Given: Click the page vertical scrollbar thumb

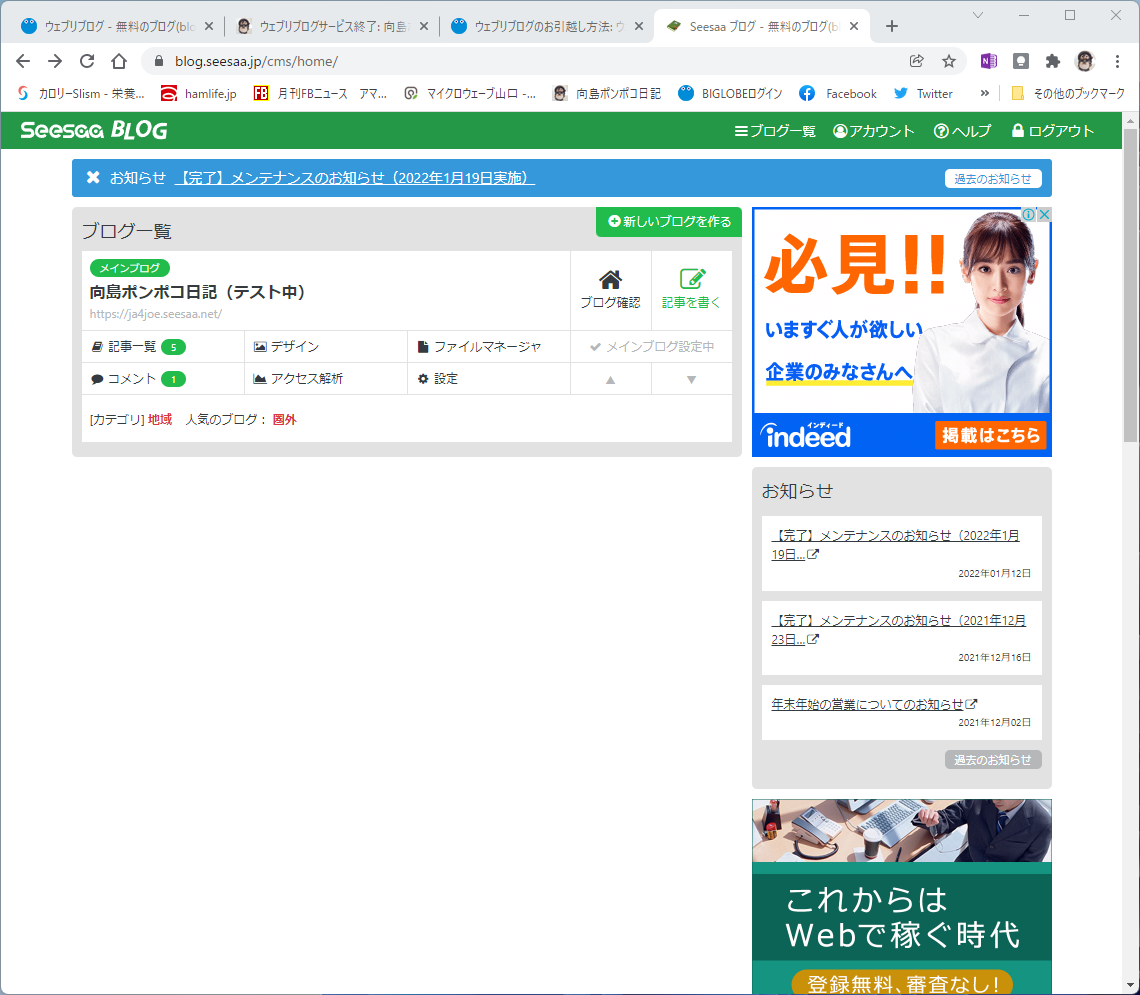Looking at the screenshot, I should click(1130, 285).
